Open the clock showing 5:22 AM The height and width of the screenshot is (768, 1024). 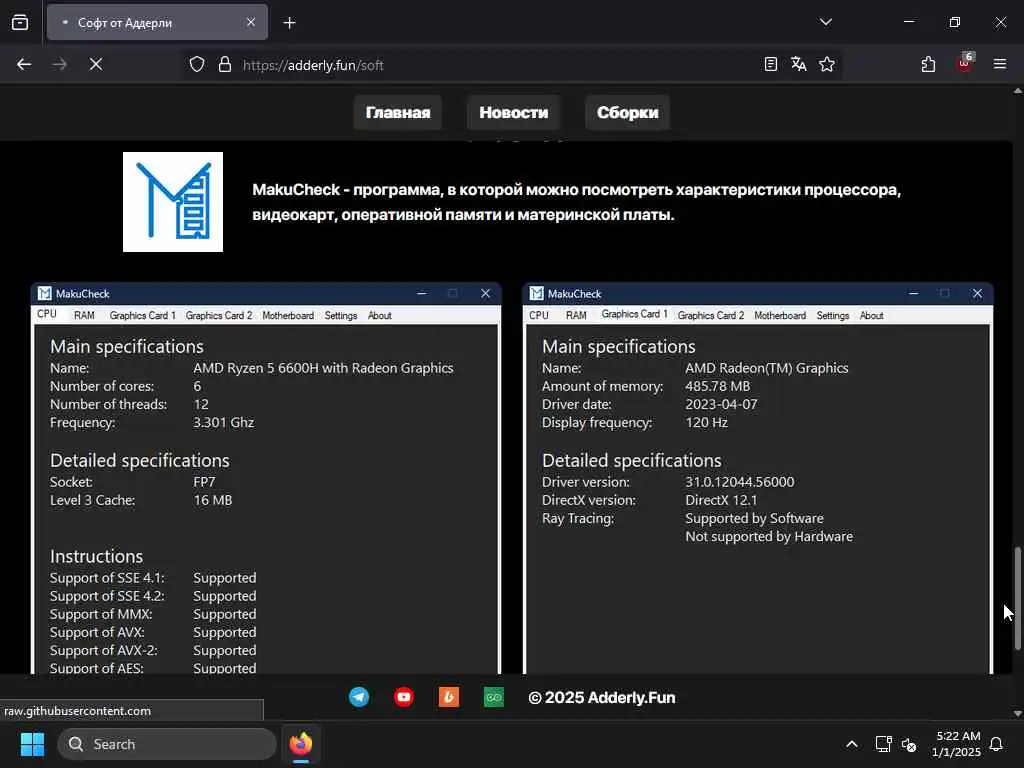click(x=956, y=744)
